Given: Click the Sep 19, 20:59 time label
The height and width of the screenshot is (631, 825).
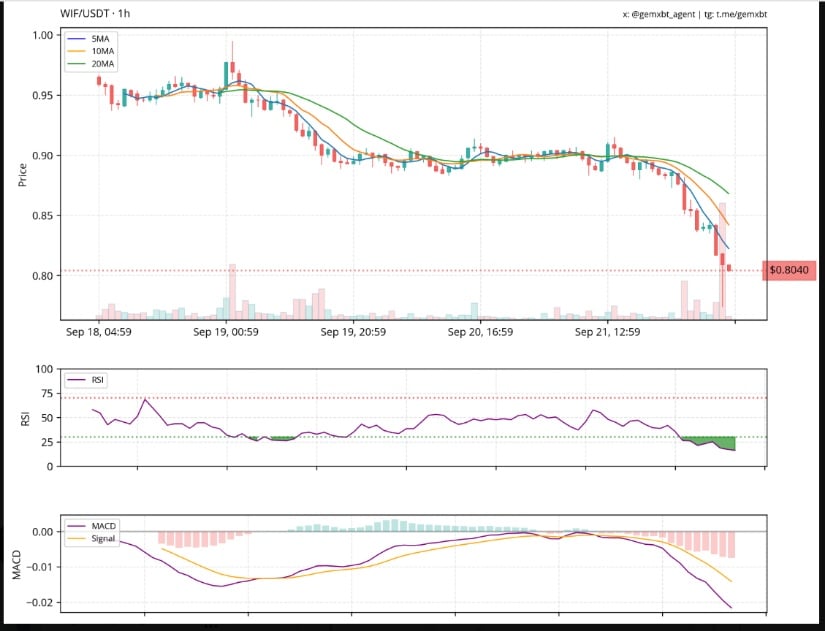Looking at the screenshot, I should (x=353, y=332).
